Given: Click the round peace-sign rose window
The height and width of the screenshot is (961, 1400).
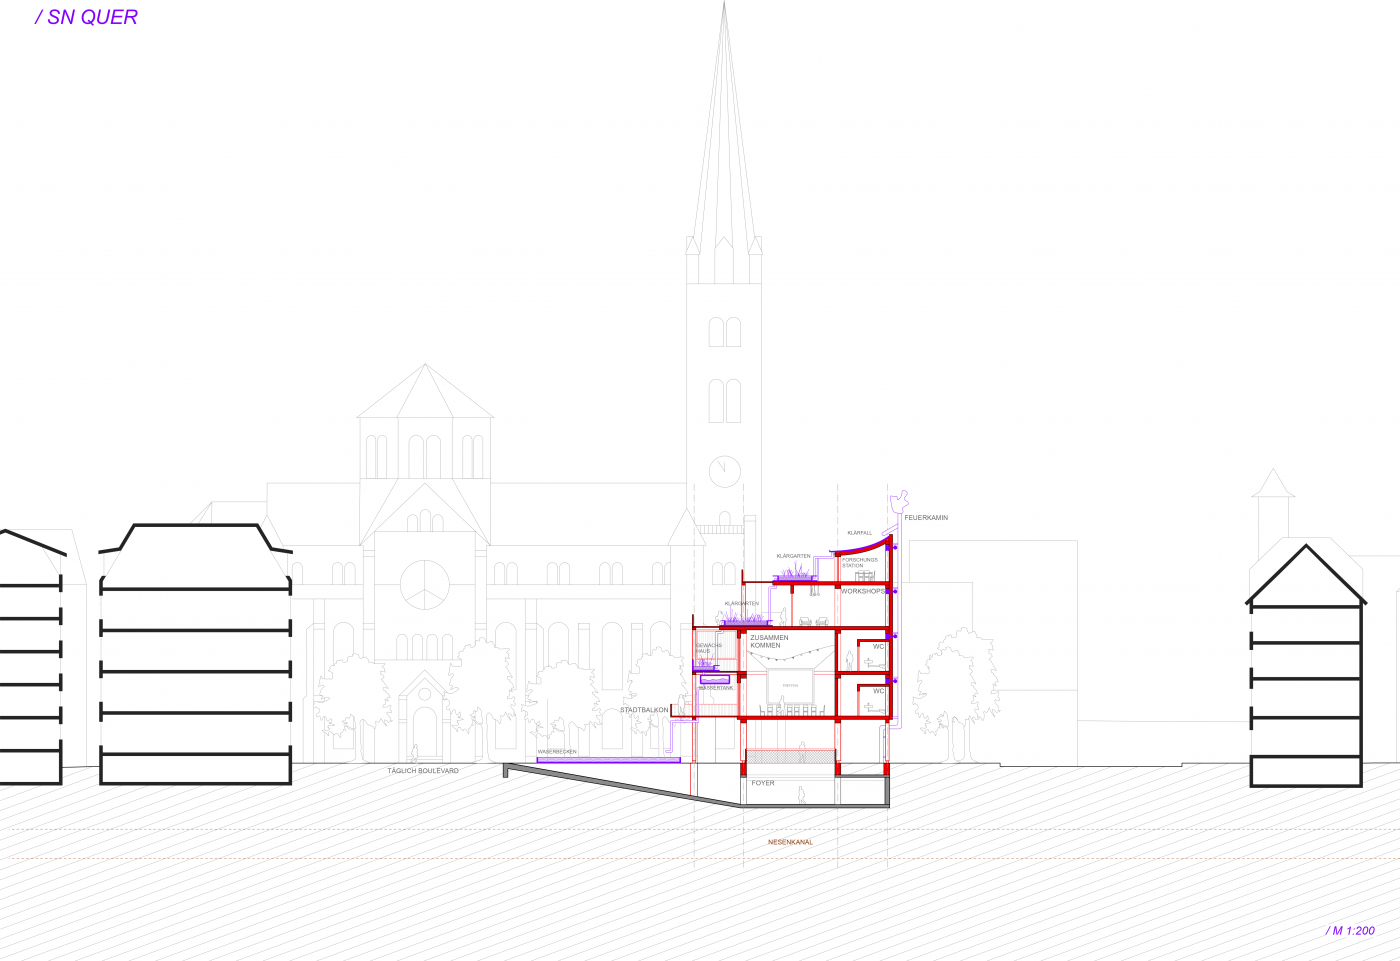Looking at the screenshot, I should click(425, 583).
